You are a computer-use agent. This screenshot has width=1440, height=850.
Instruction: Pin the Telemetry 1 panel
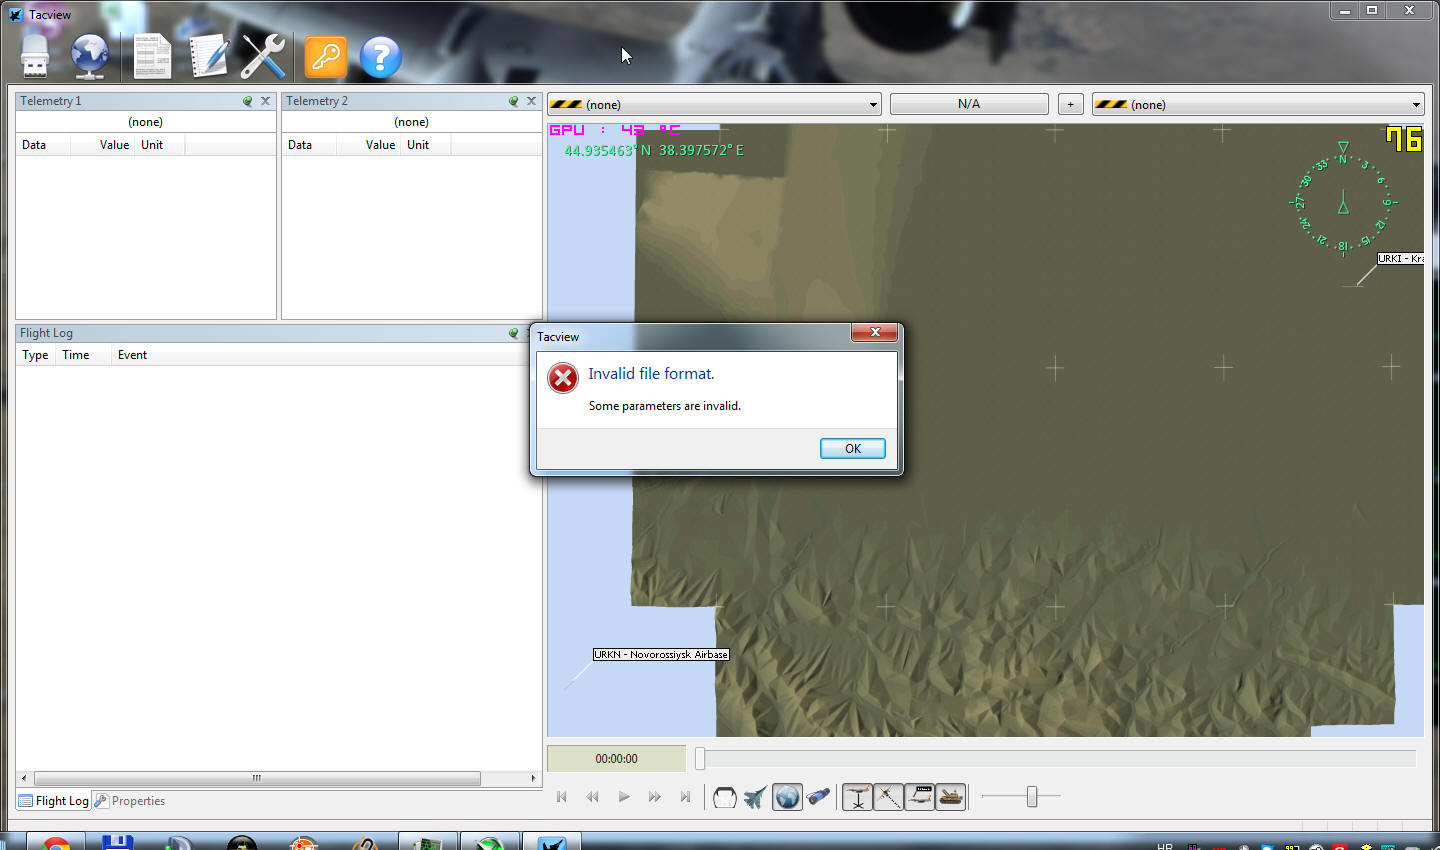pyautogui.click(x=247, y=101)
